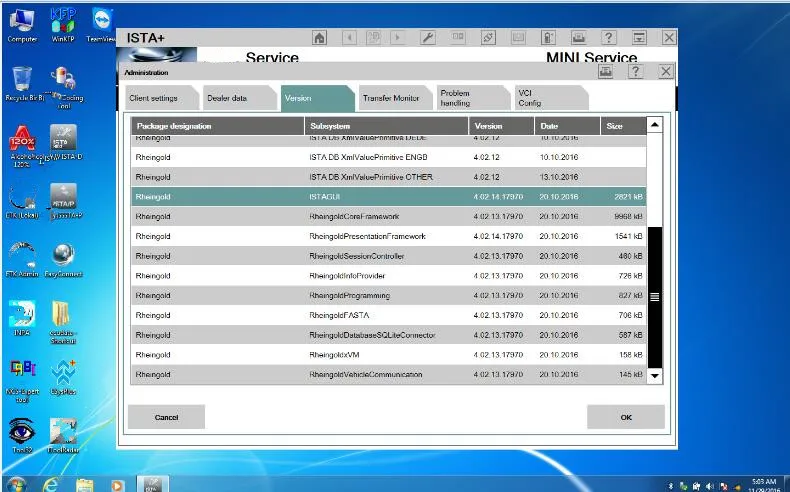
Task: Open the Coding tool desktop icon
Action: click(64, 88)
